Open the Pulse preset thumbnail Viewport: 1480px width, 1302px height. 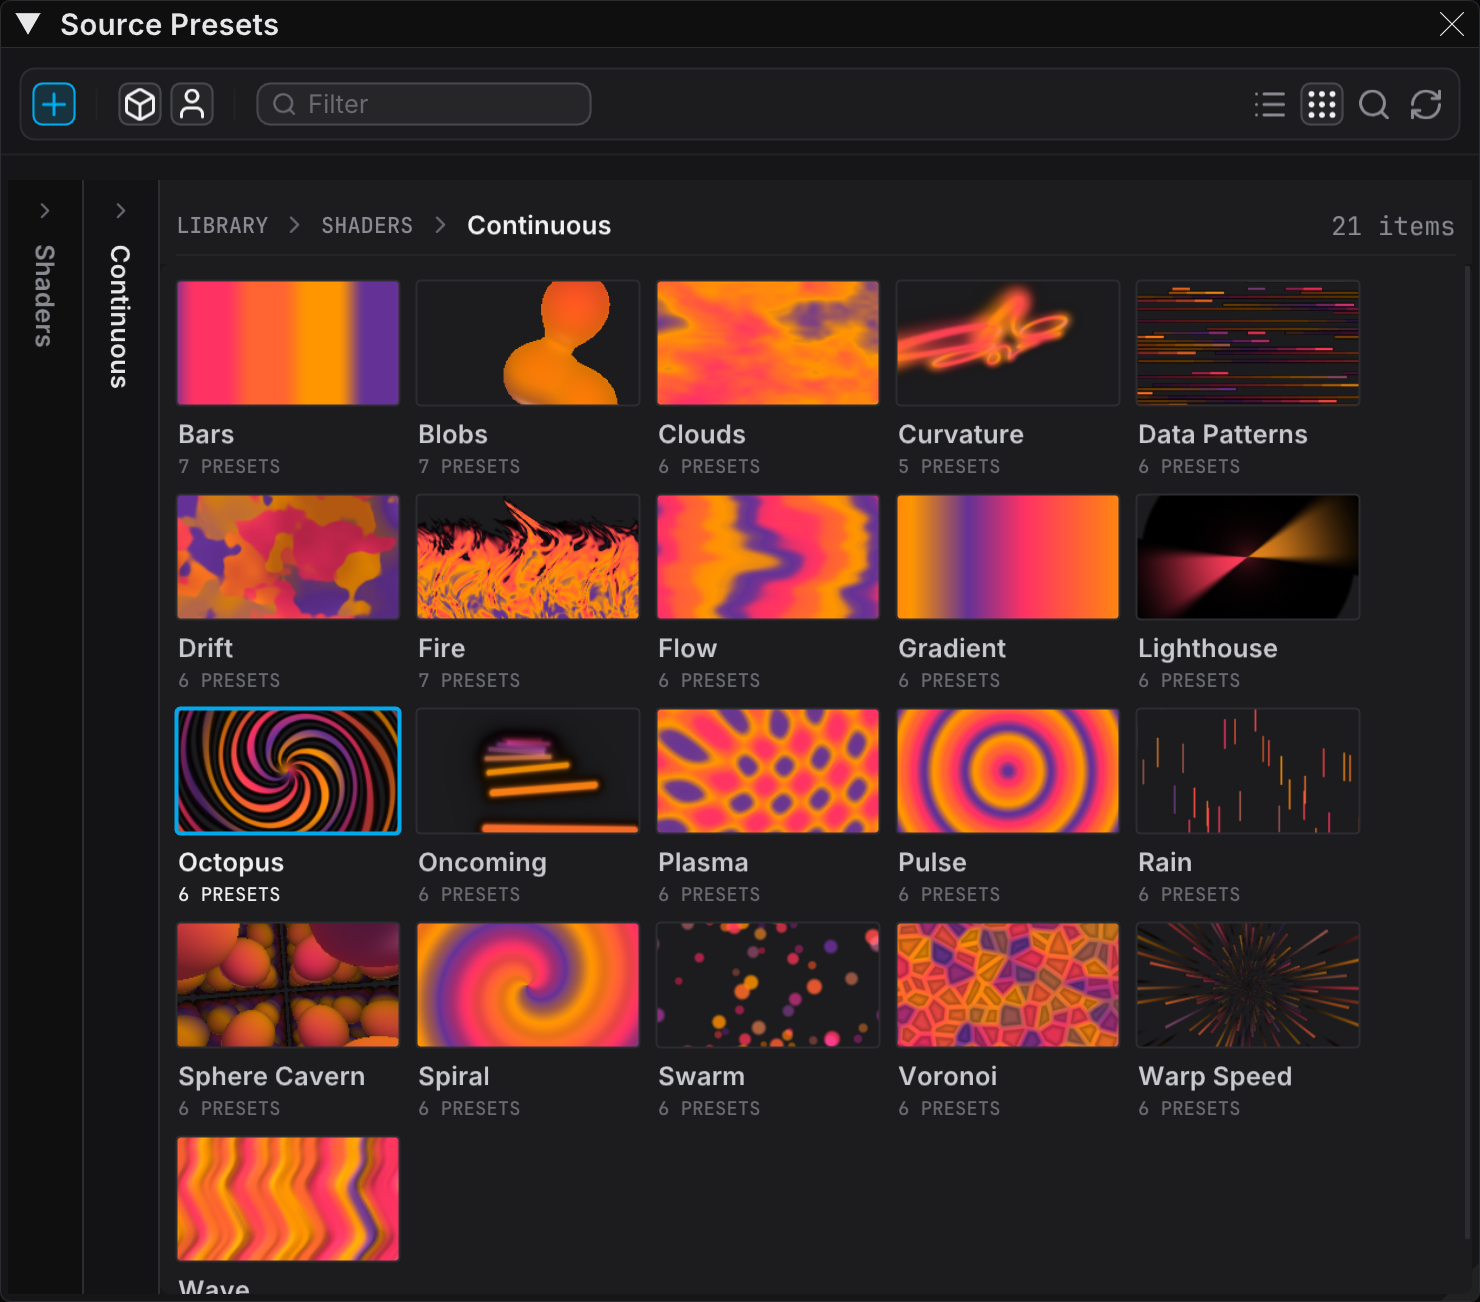point(1008,771)
